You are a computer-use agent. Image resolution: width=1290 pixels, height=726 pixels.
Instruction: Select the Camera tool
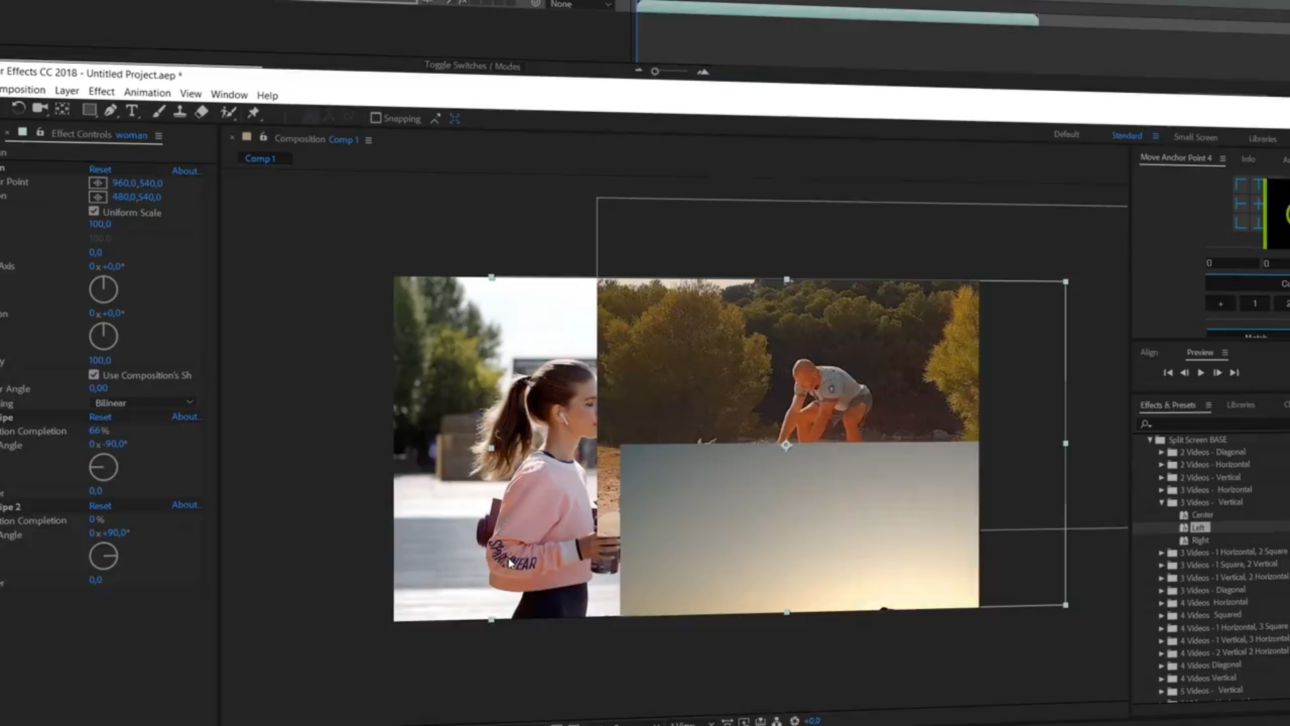(40, 110)
